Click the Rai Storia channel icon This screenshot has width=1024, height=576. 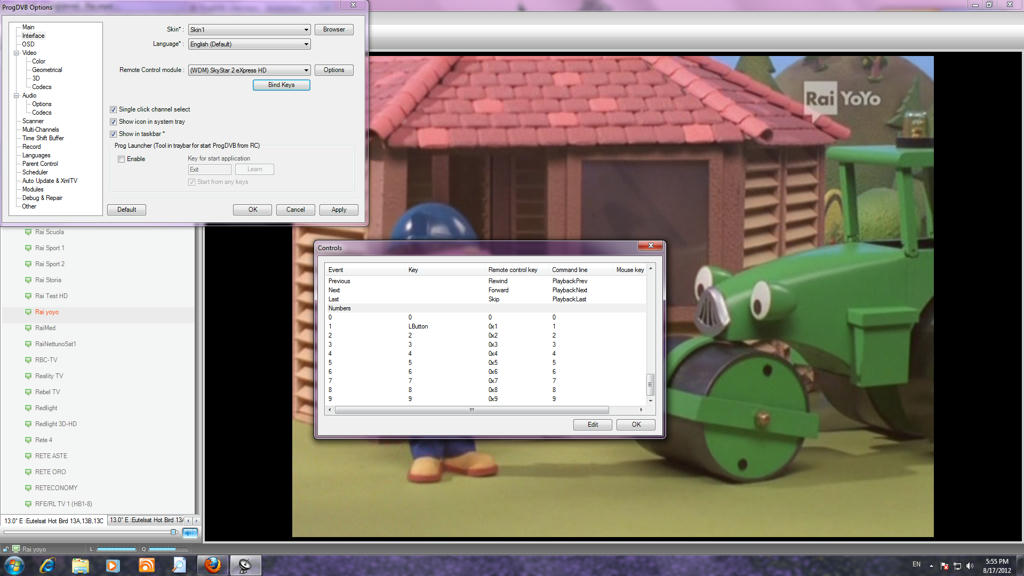(28, 280)
